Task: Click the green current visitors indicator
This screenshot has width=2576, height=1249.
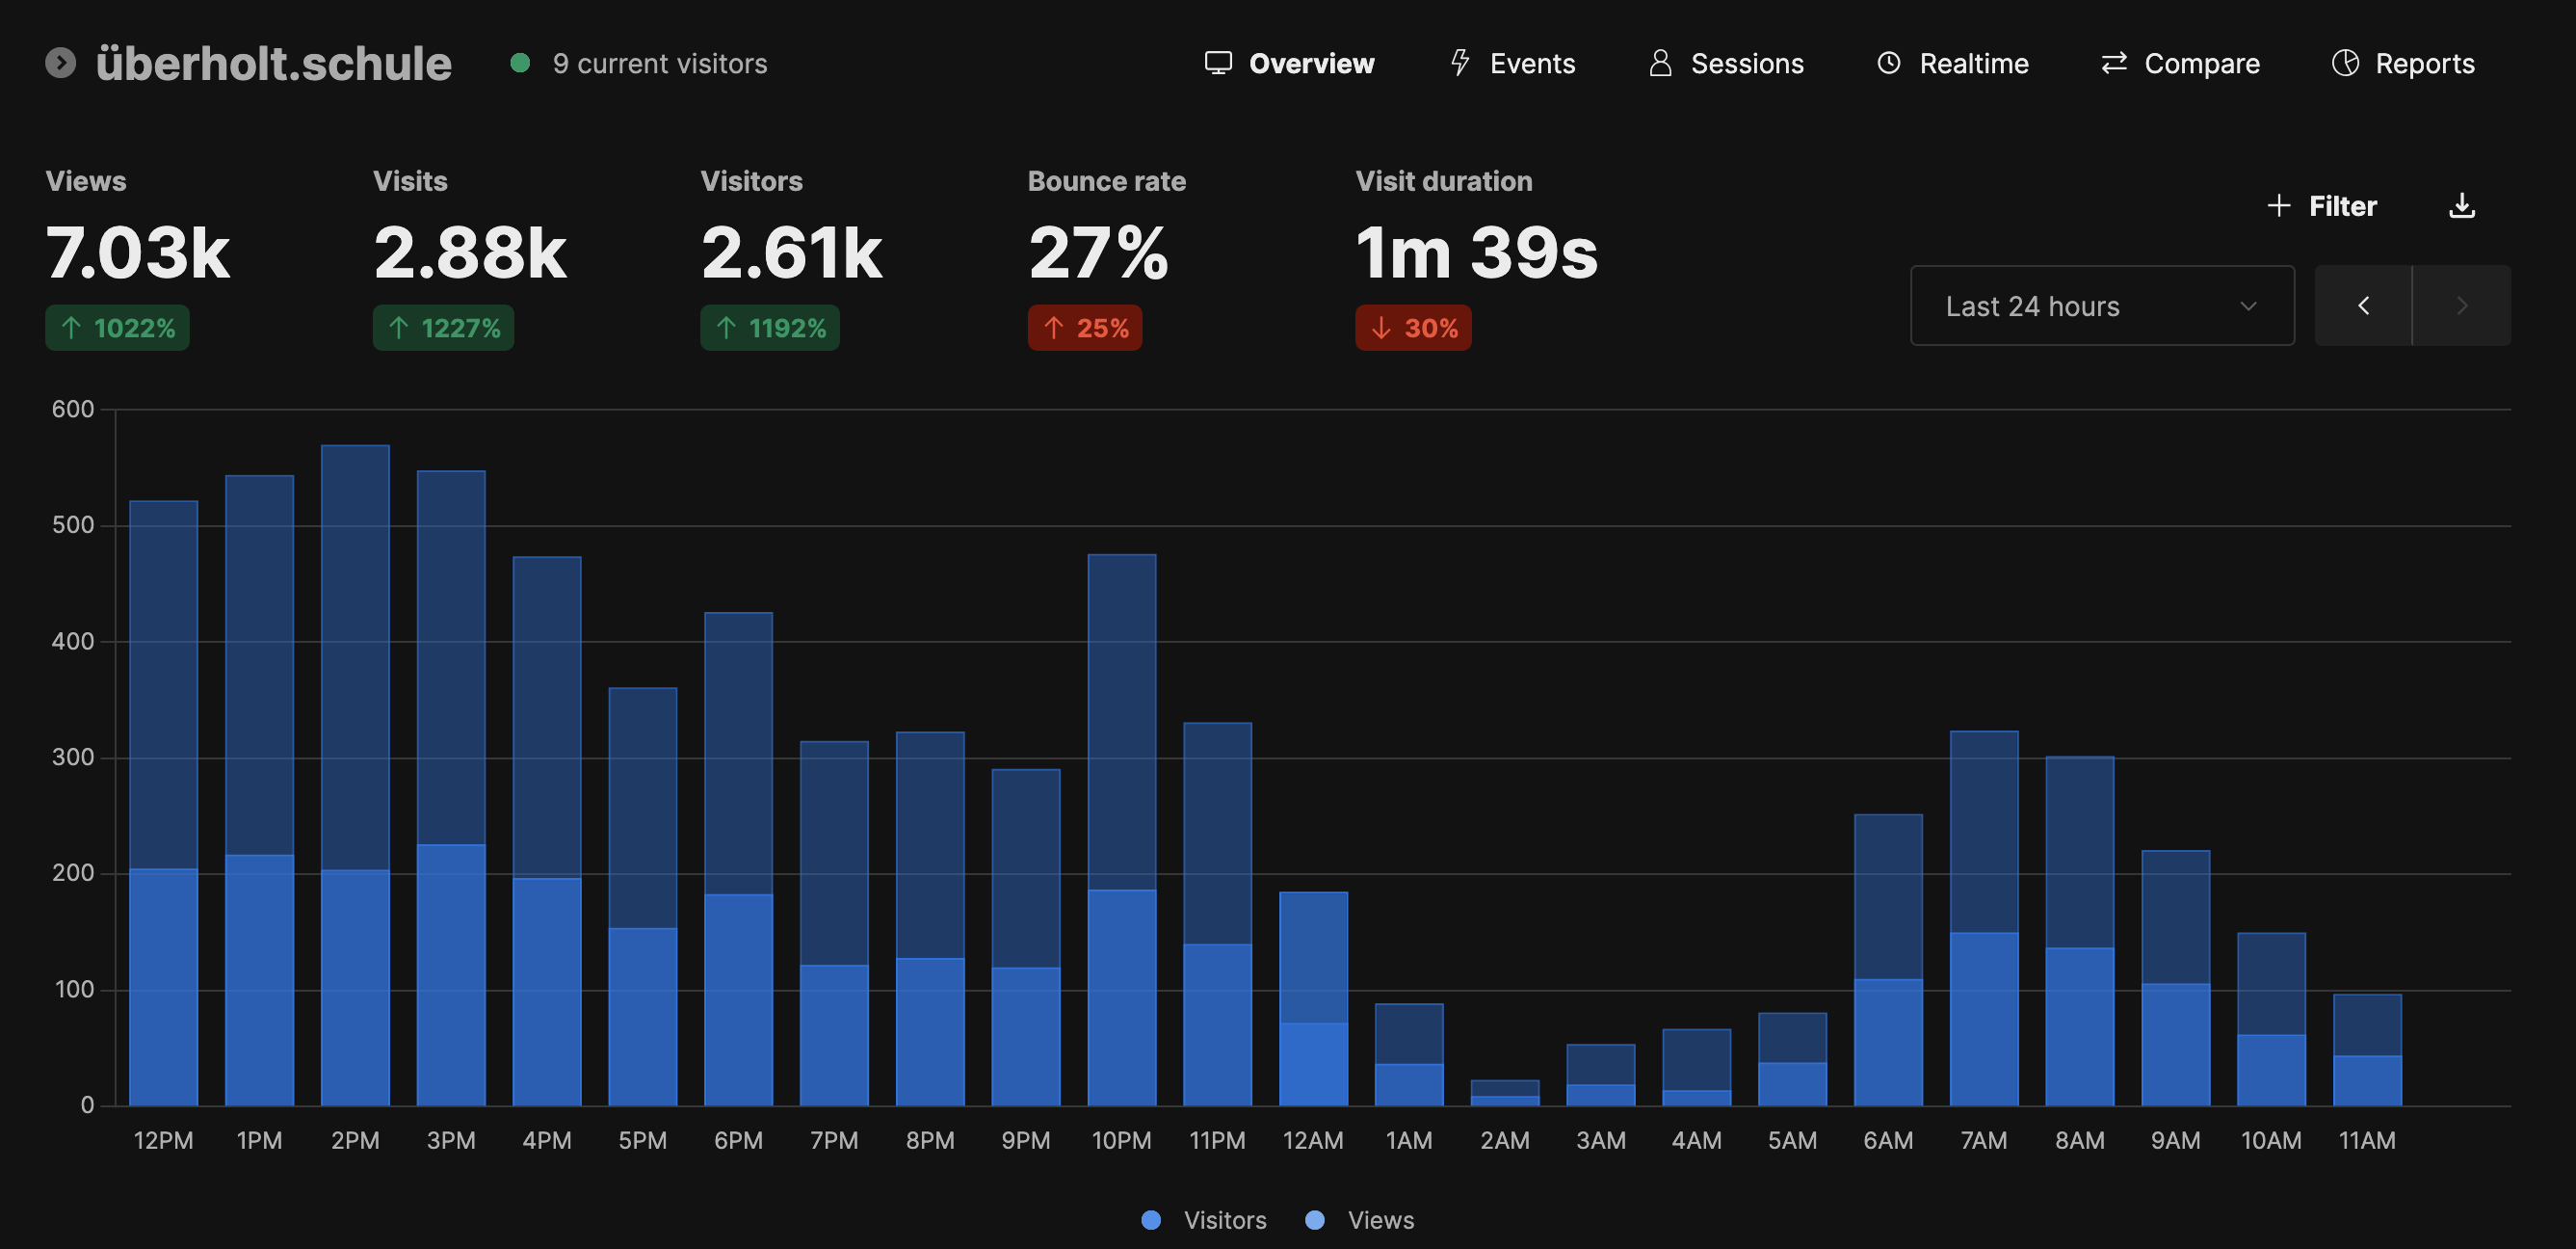Action: pos(519,63)
